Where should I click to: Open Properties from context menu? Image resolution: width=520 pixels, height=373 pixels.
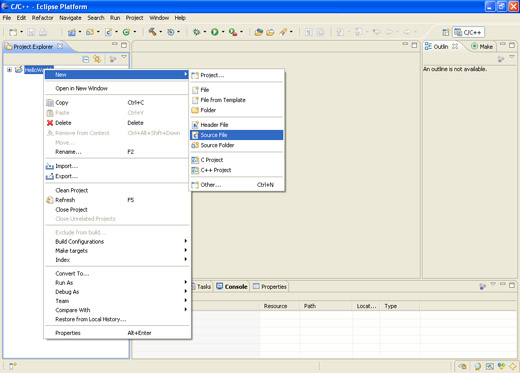(117, 333)
